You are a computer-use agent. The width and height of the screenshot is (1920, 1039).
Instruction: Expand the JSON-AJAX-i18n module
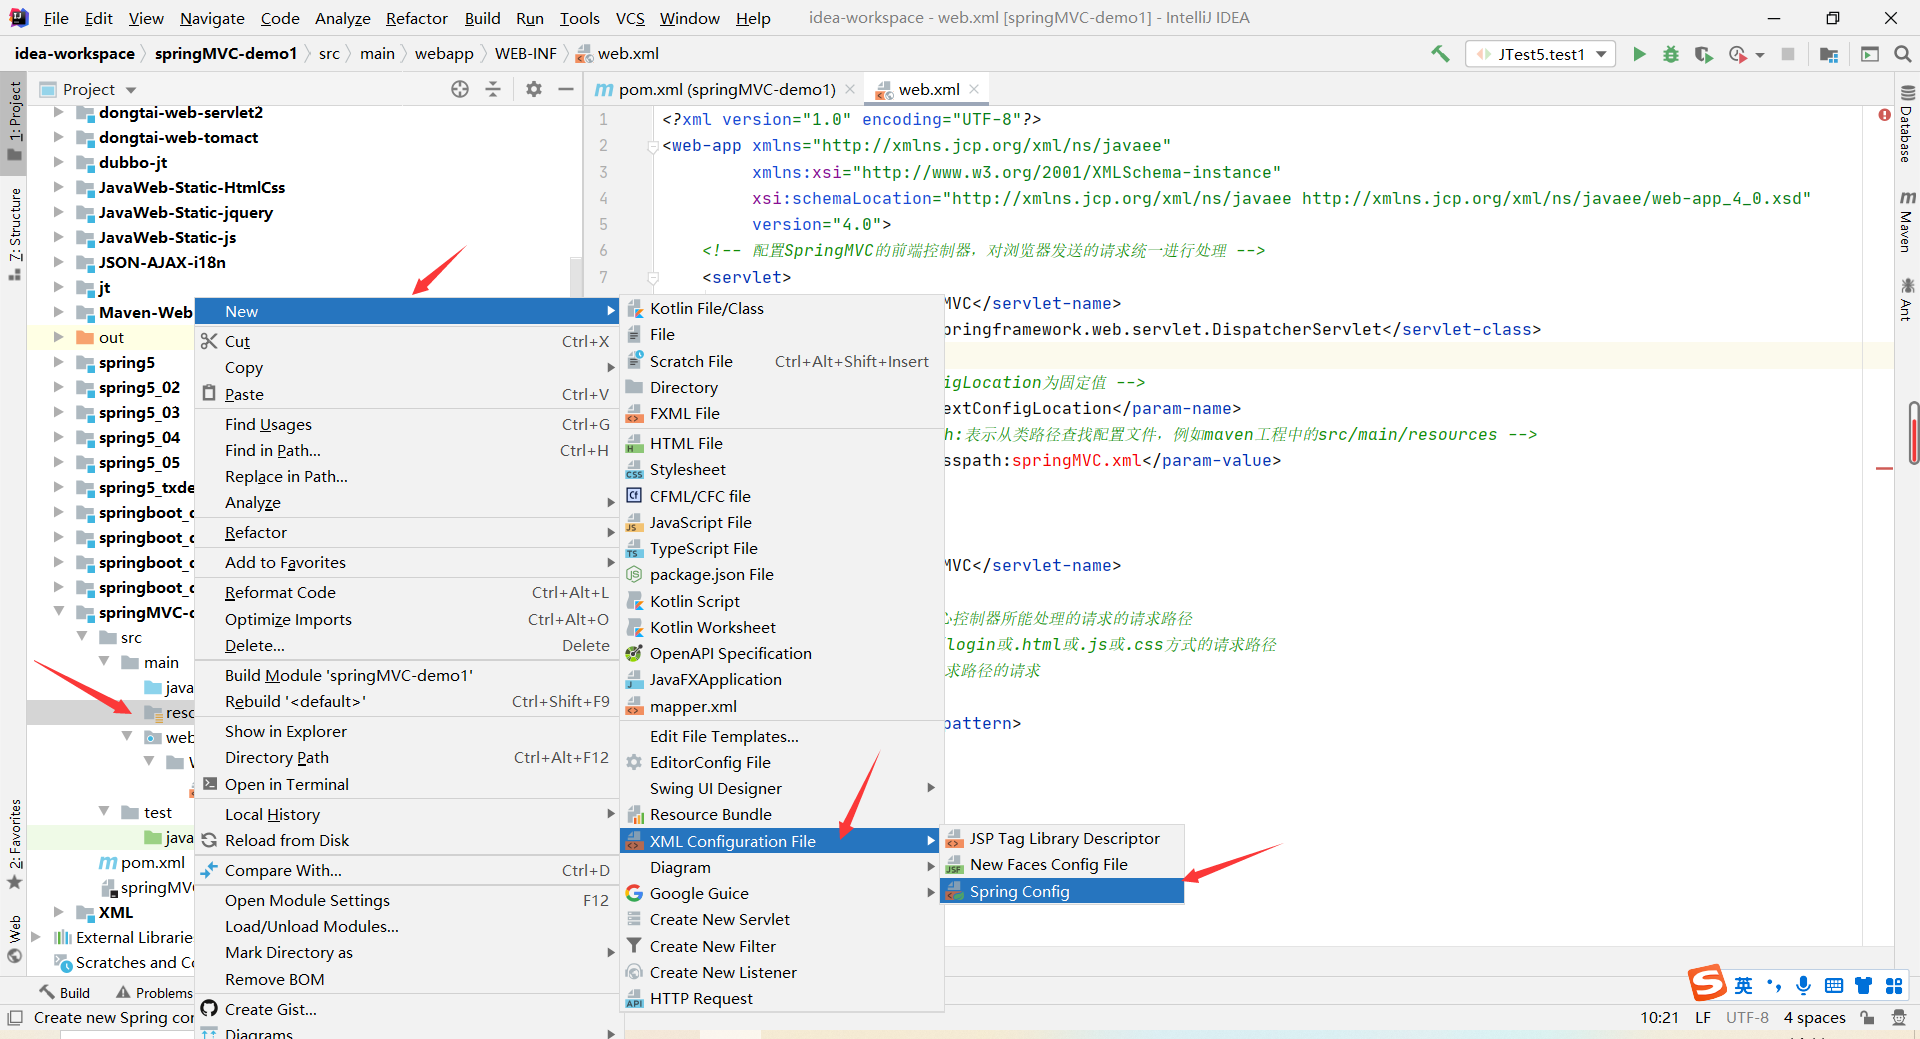pyautogui.click(x=58, y=262)
